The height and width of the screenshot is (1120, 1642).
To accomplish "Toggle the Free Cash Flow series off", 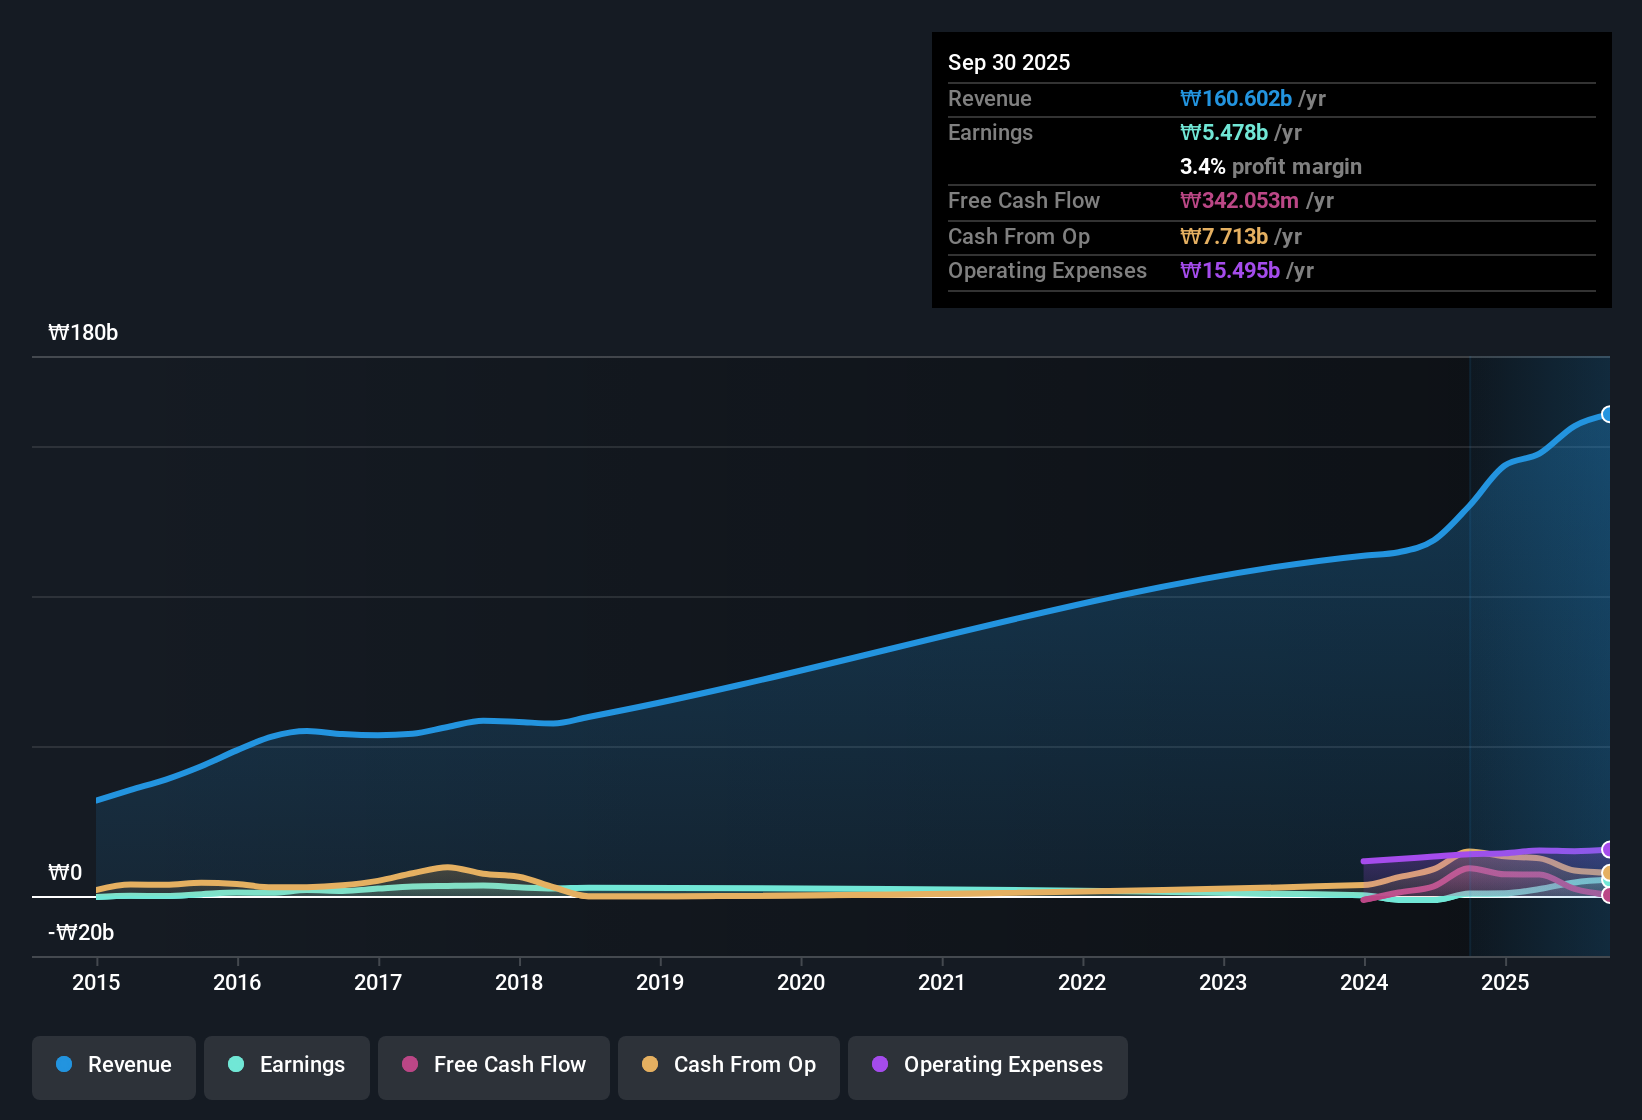I will pos(493,1067).
